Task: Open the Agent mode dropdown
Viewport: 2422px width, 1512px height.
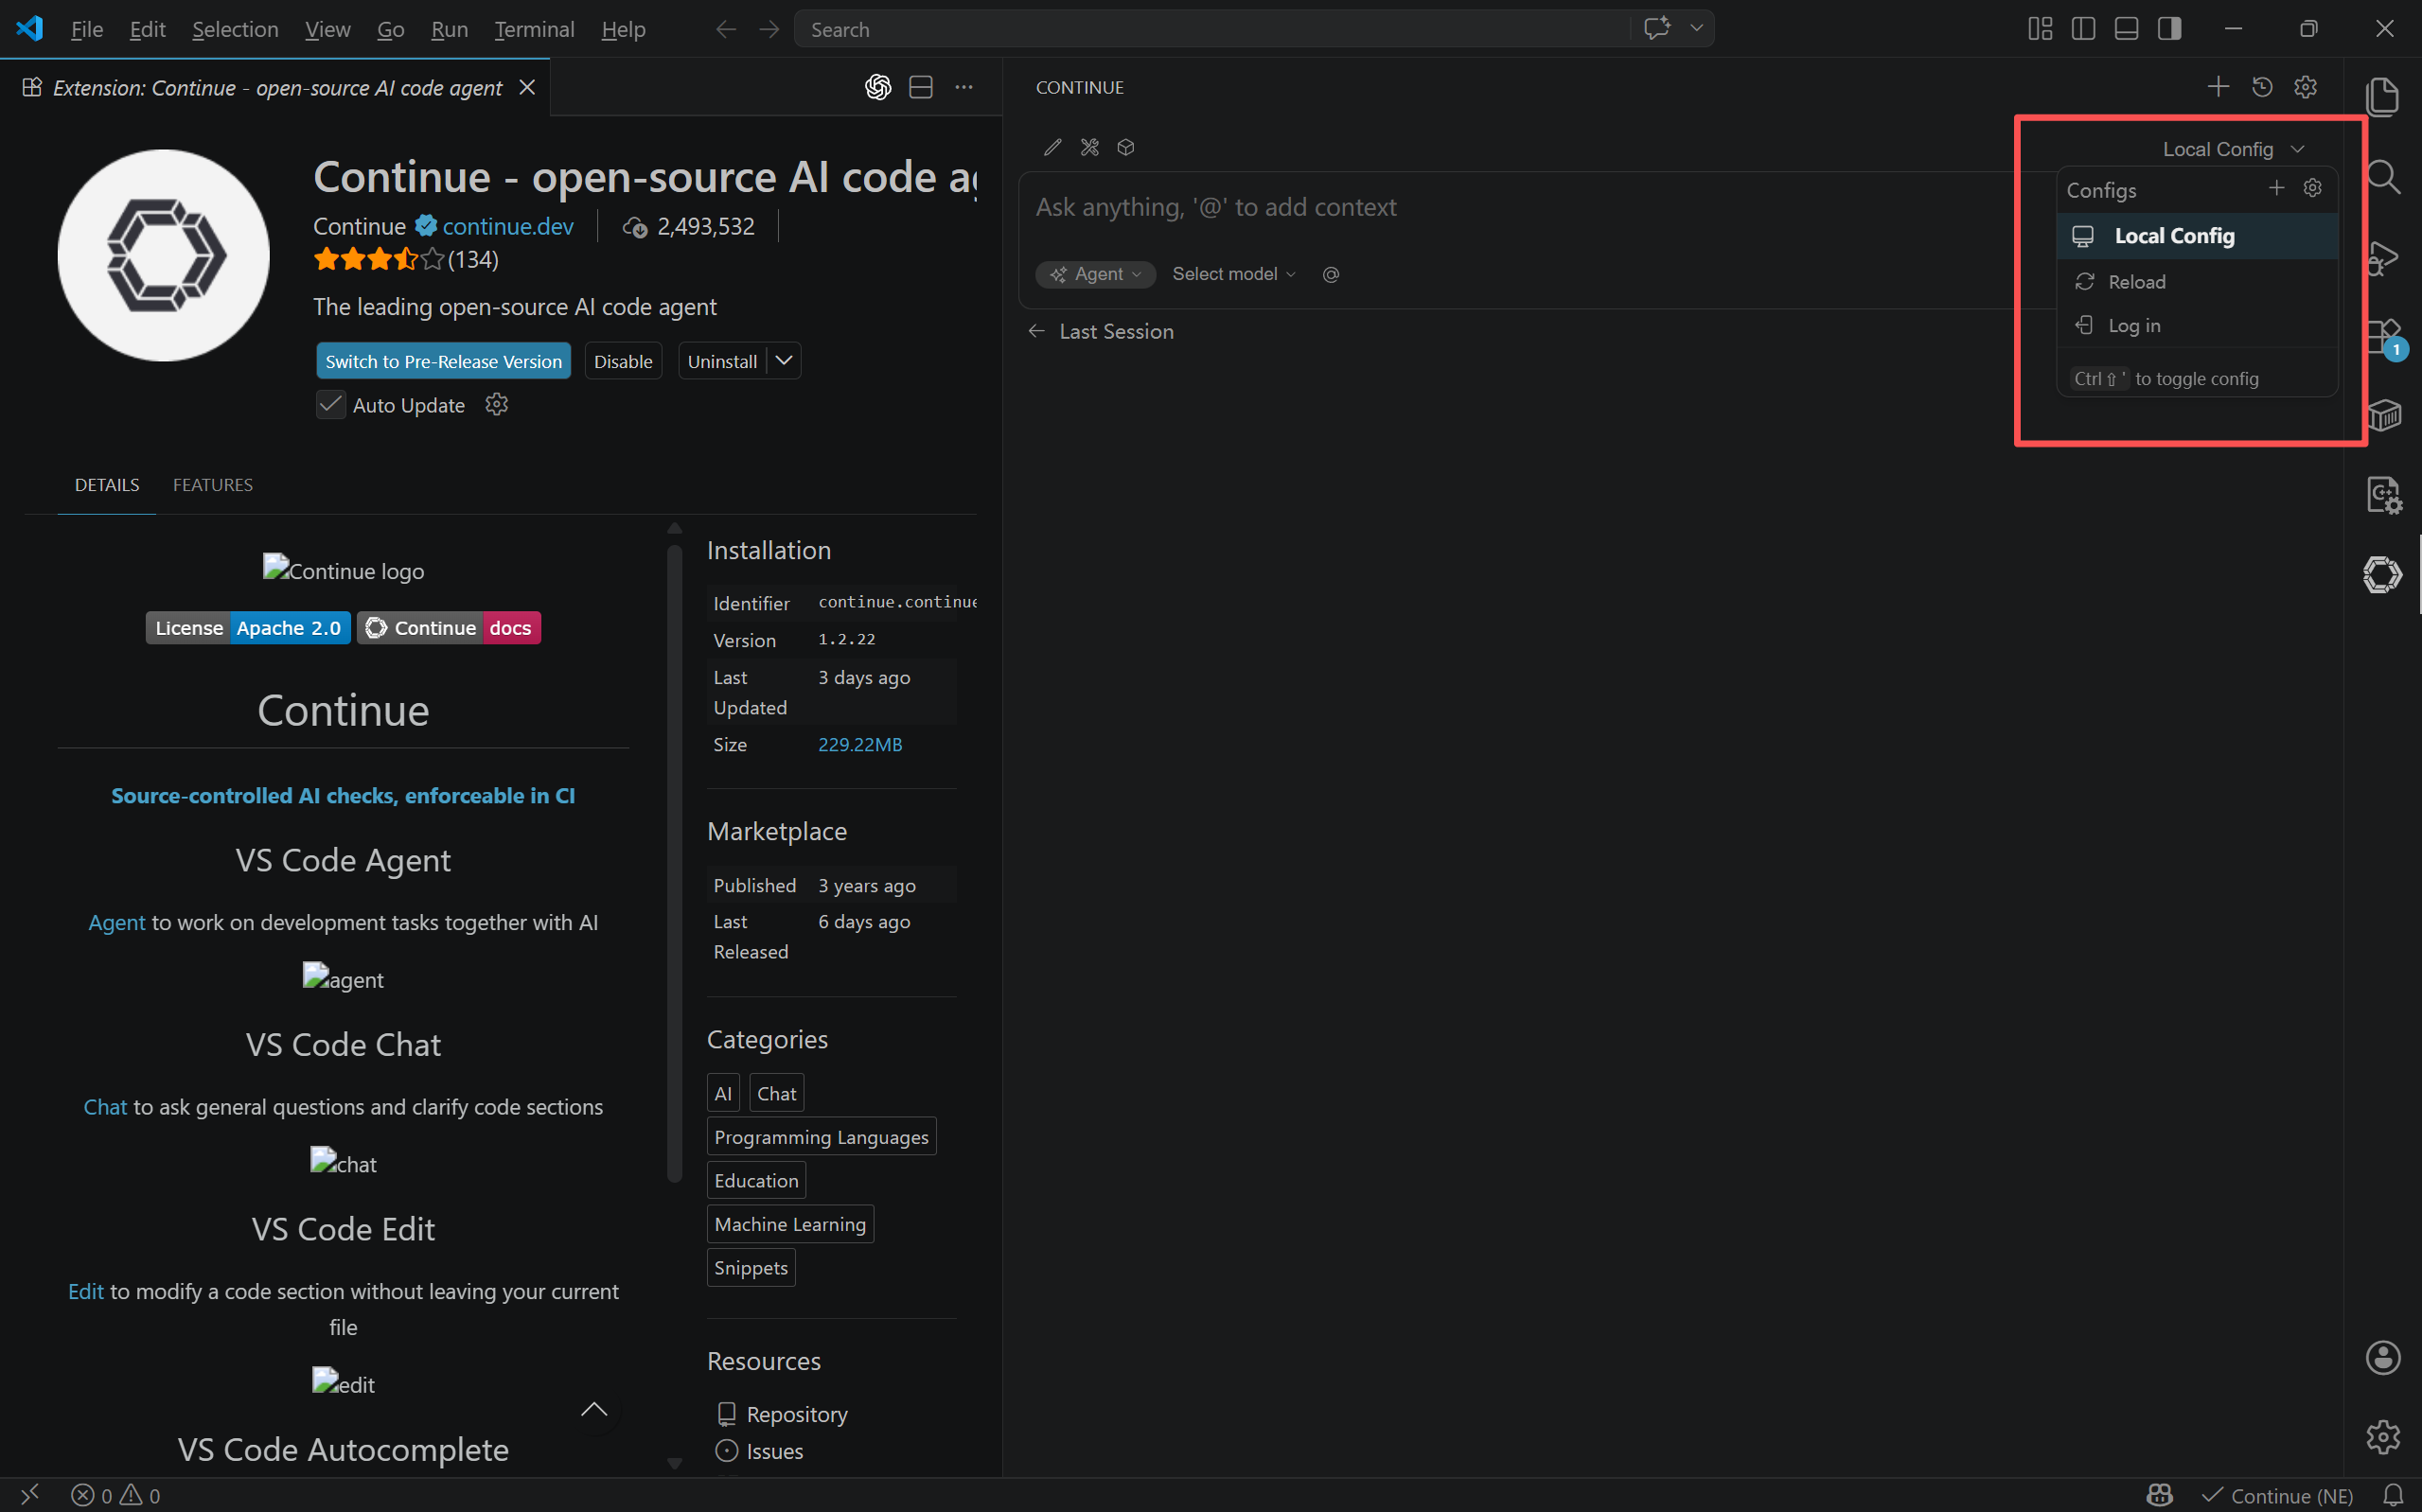Action: click(1095, 274)
